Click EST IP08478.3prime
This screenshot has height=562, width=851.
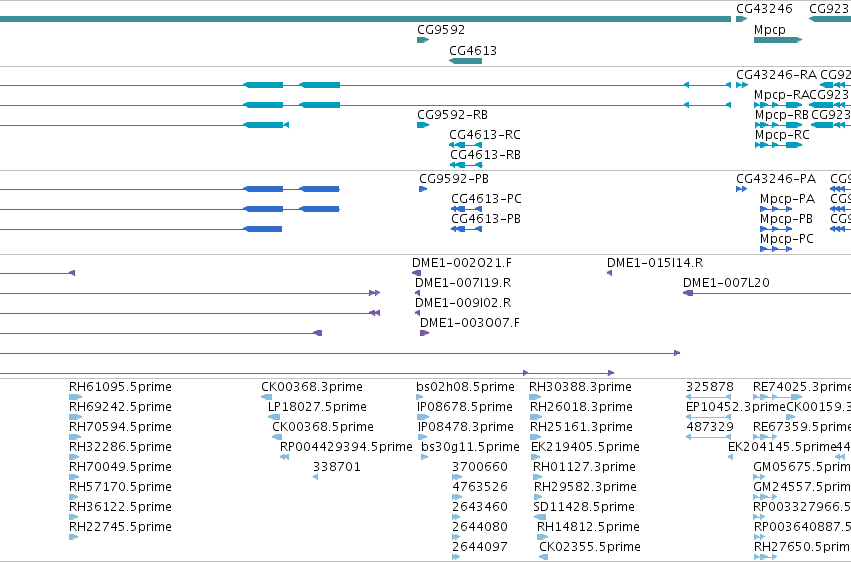pyautogui.click(x=465, y=427)
